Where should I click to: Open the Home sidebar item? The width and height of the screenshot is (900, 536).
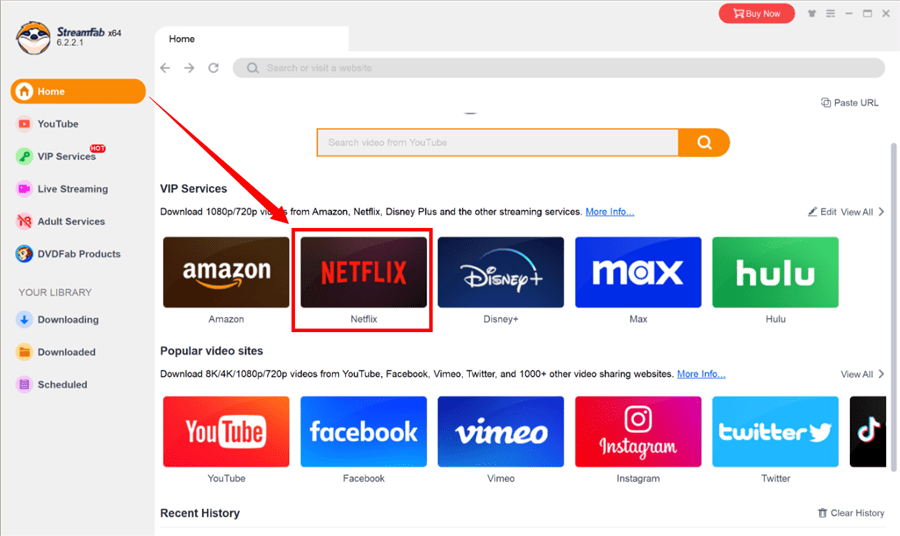click(x=78, y=91)
